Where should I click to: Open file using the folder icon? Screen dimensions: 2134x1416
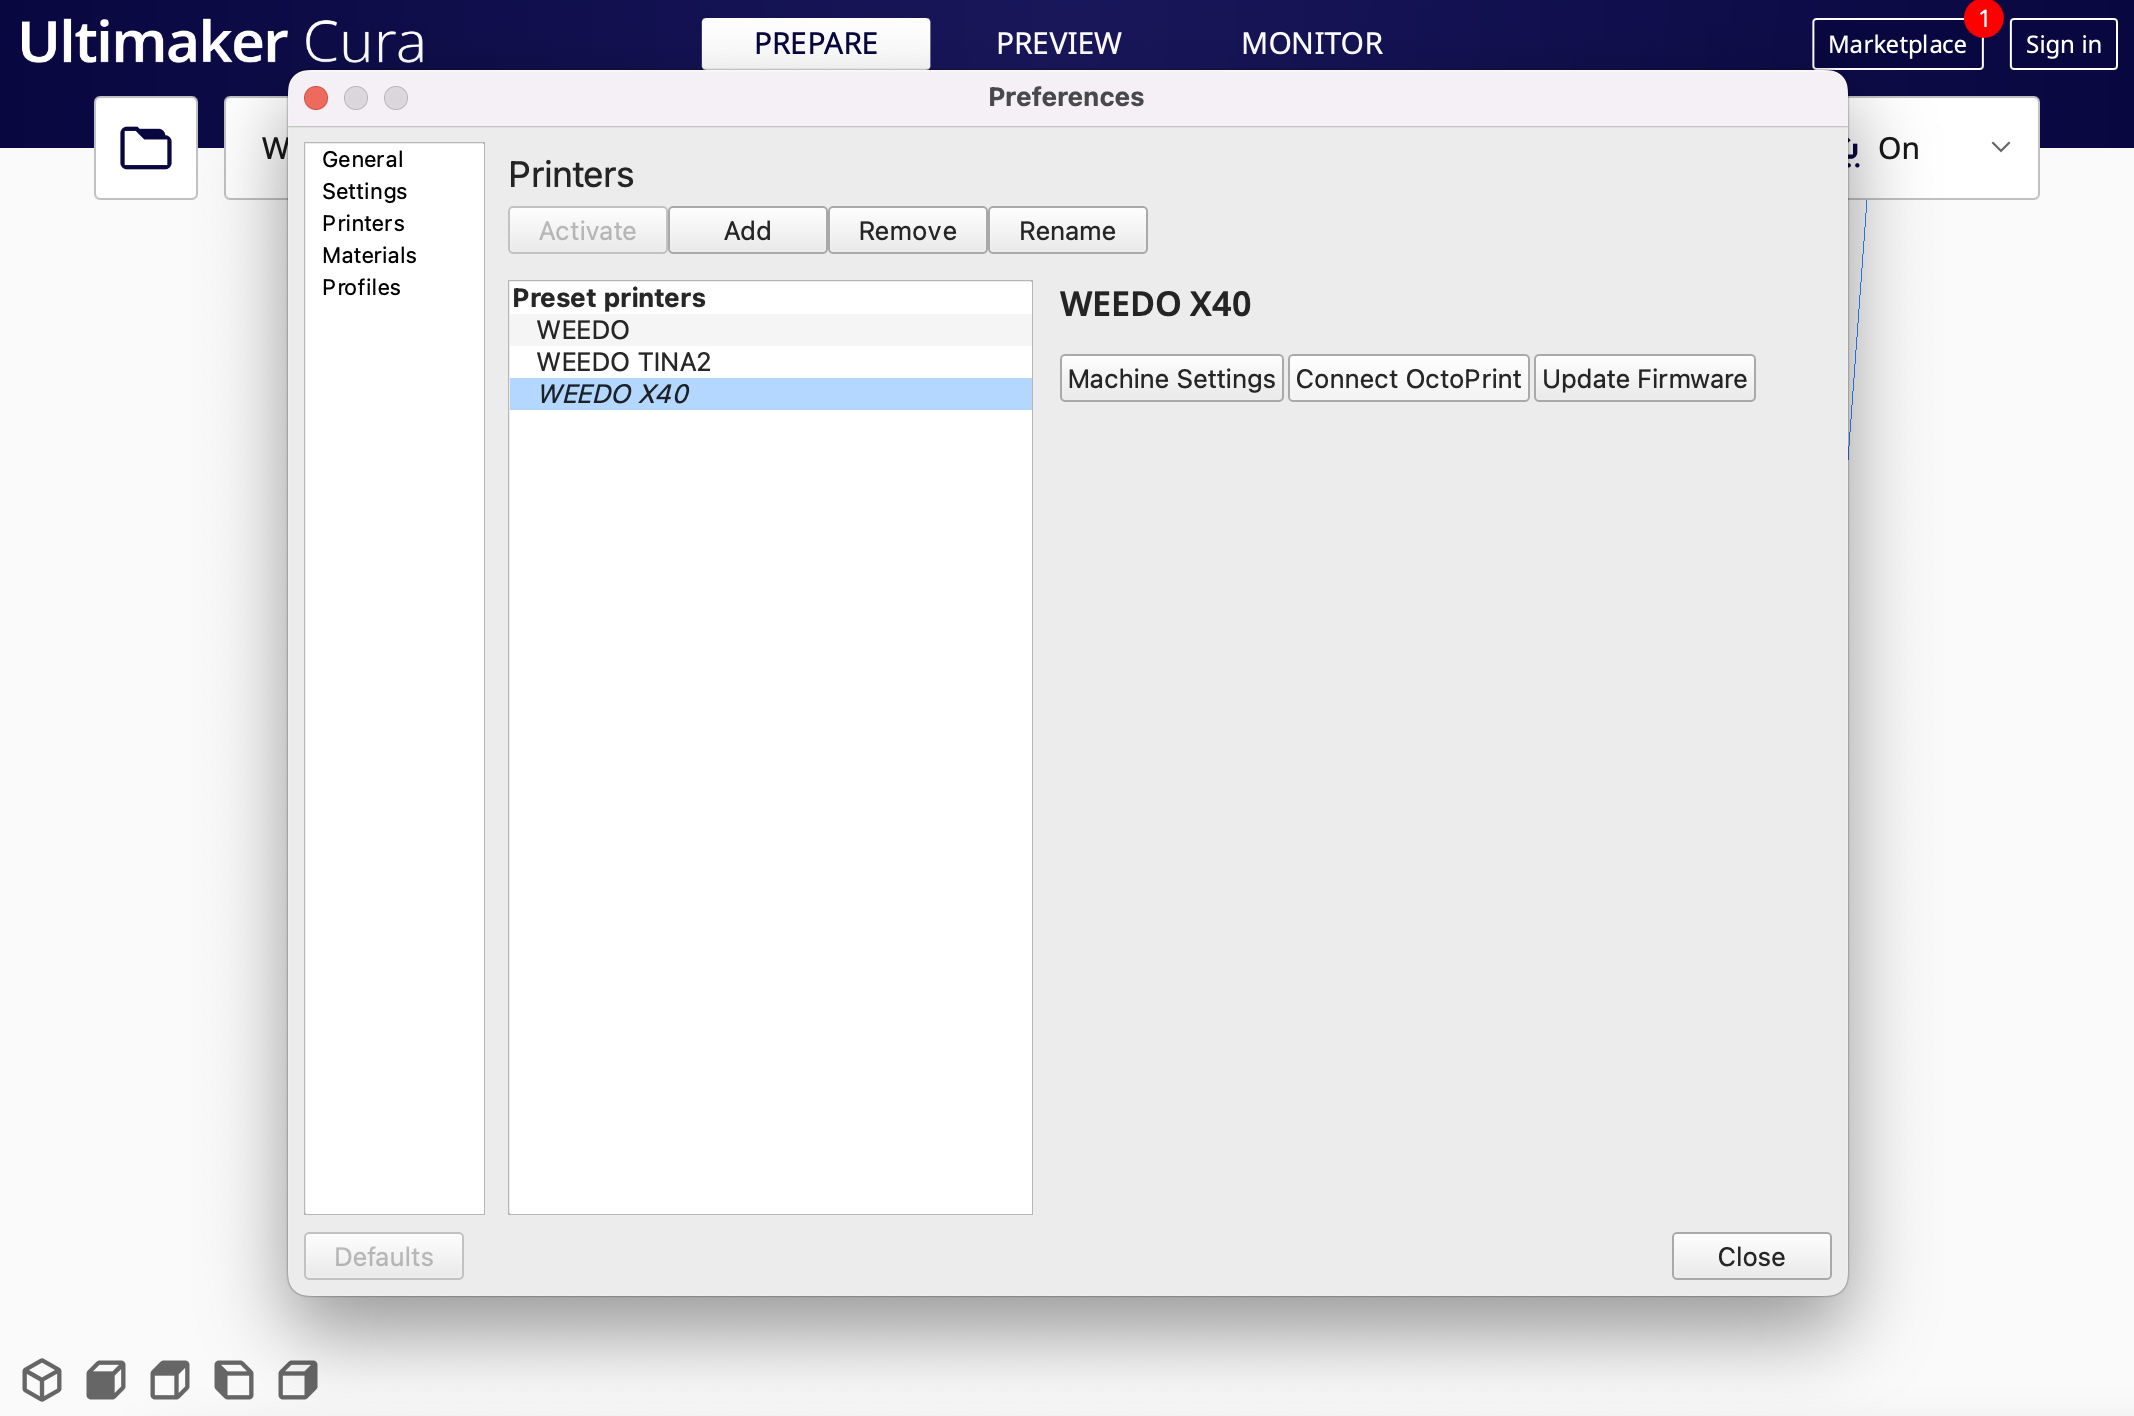pos(146,148)
